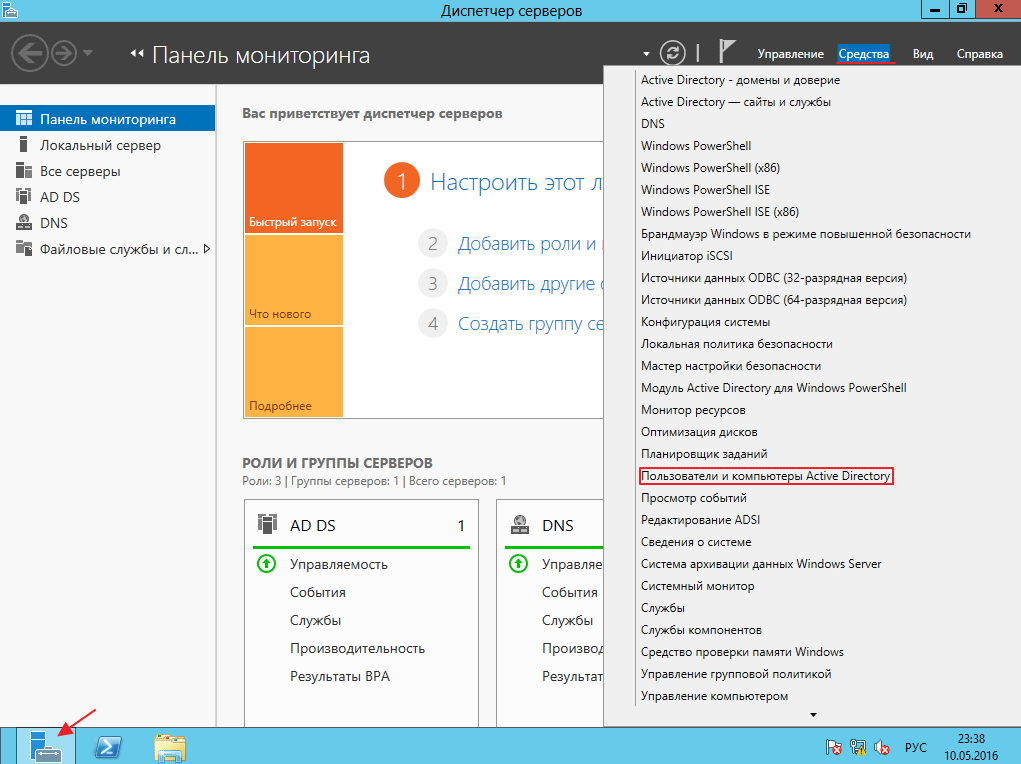Click the Быстрый запуск orange tile

(293, 188)
